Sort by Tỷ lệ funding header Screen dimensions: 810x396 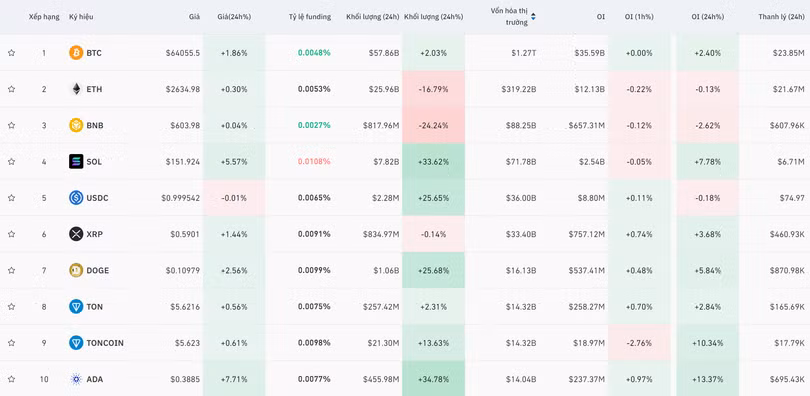[x=310, y=17]
